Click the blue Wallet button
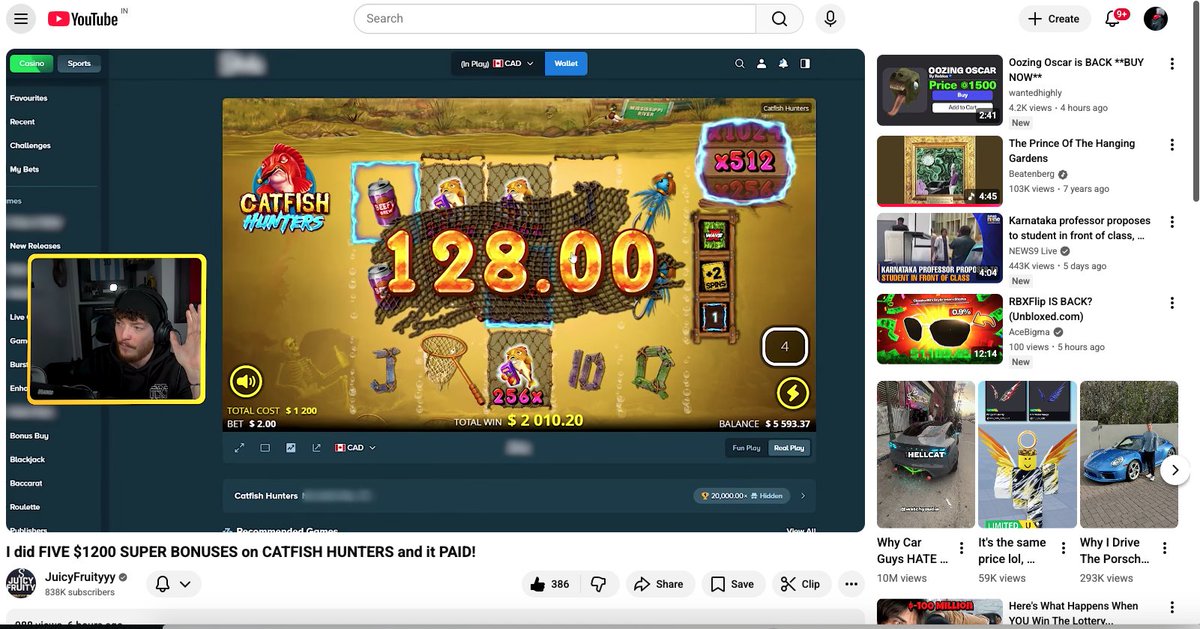Viewport: 1200px width, 629px height. point(566,63)
